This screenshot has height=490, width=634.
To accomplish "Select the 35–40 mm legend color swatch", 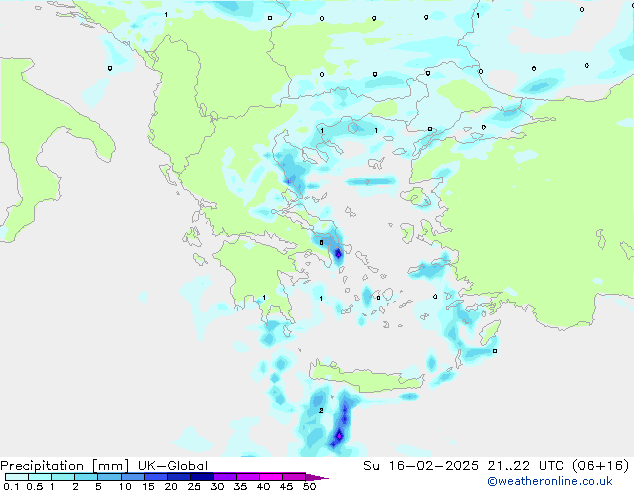I will pyautogui.click(x=247, y=477).
